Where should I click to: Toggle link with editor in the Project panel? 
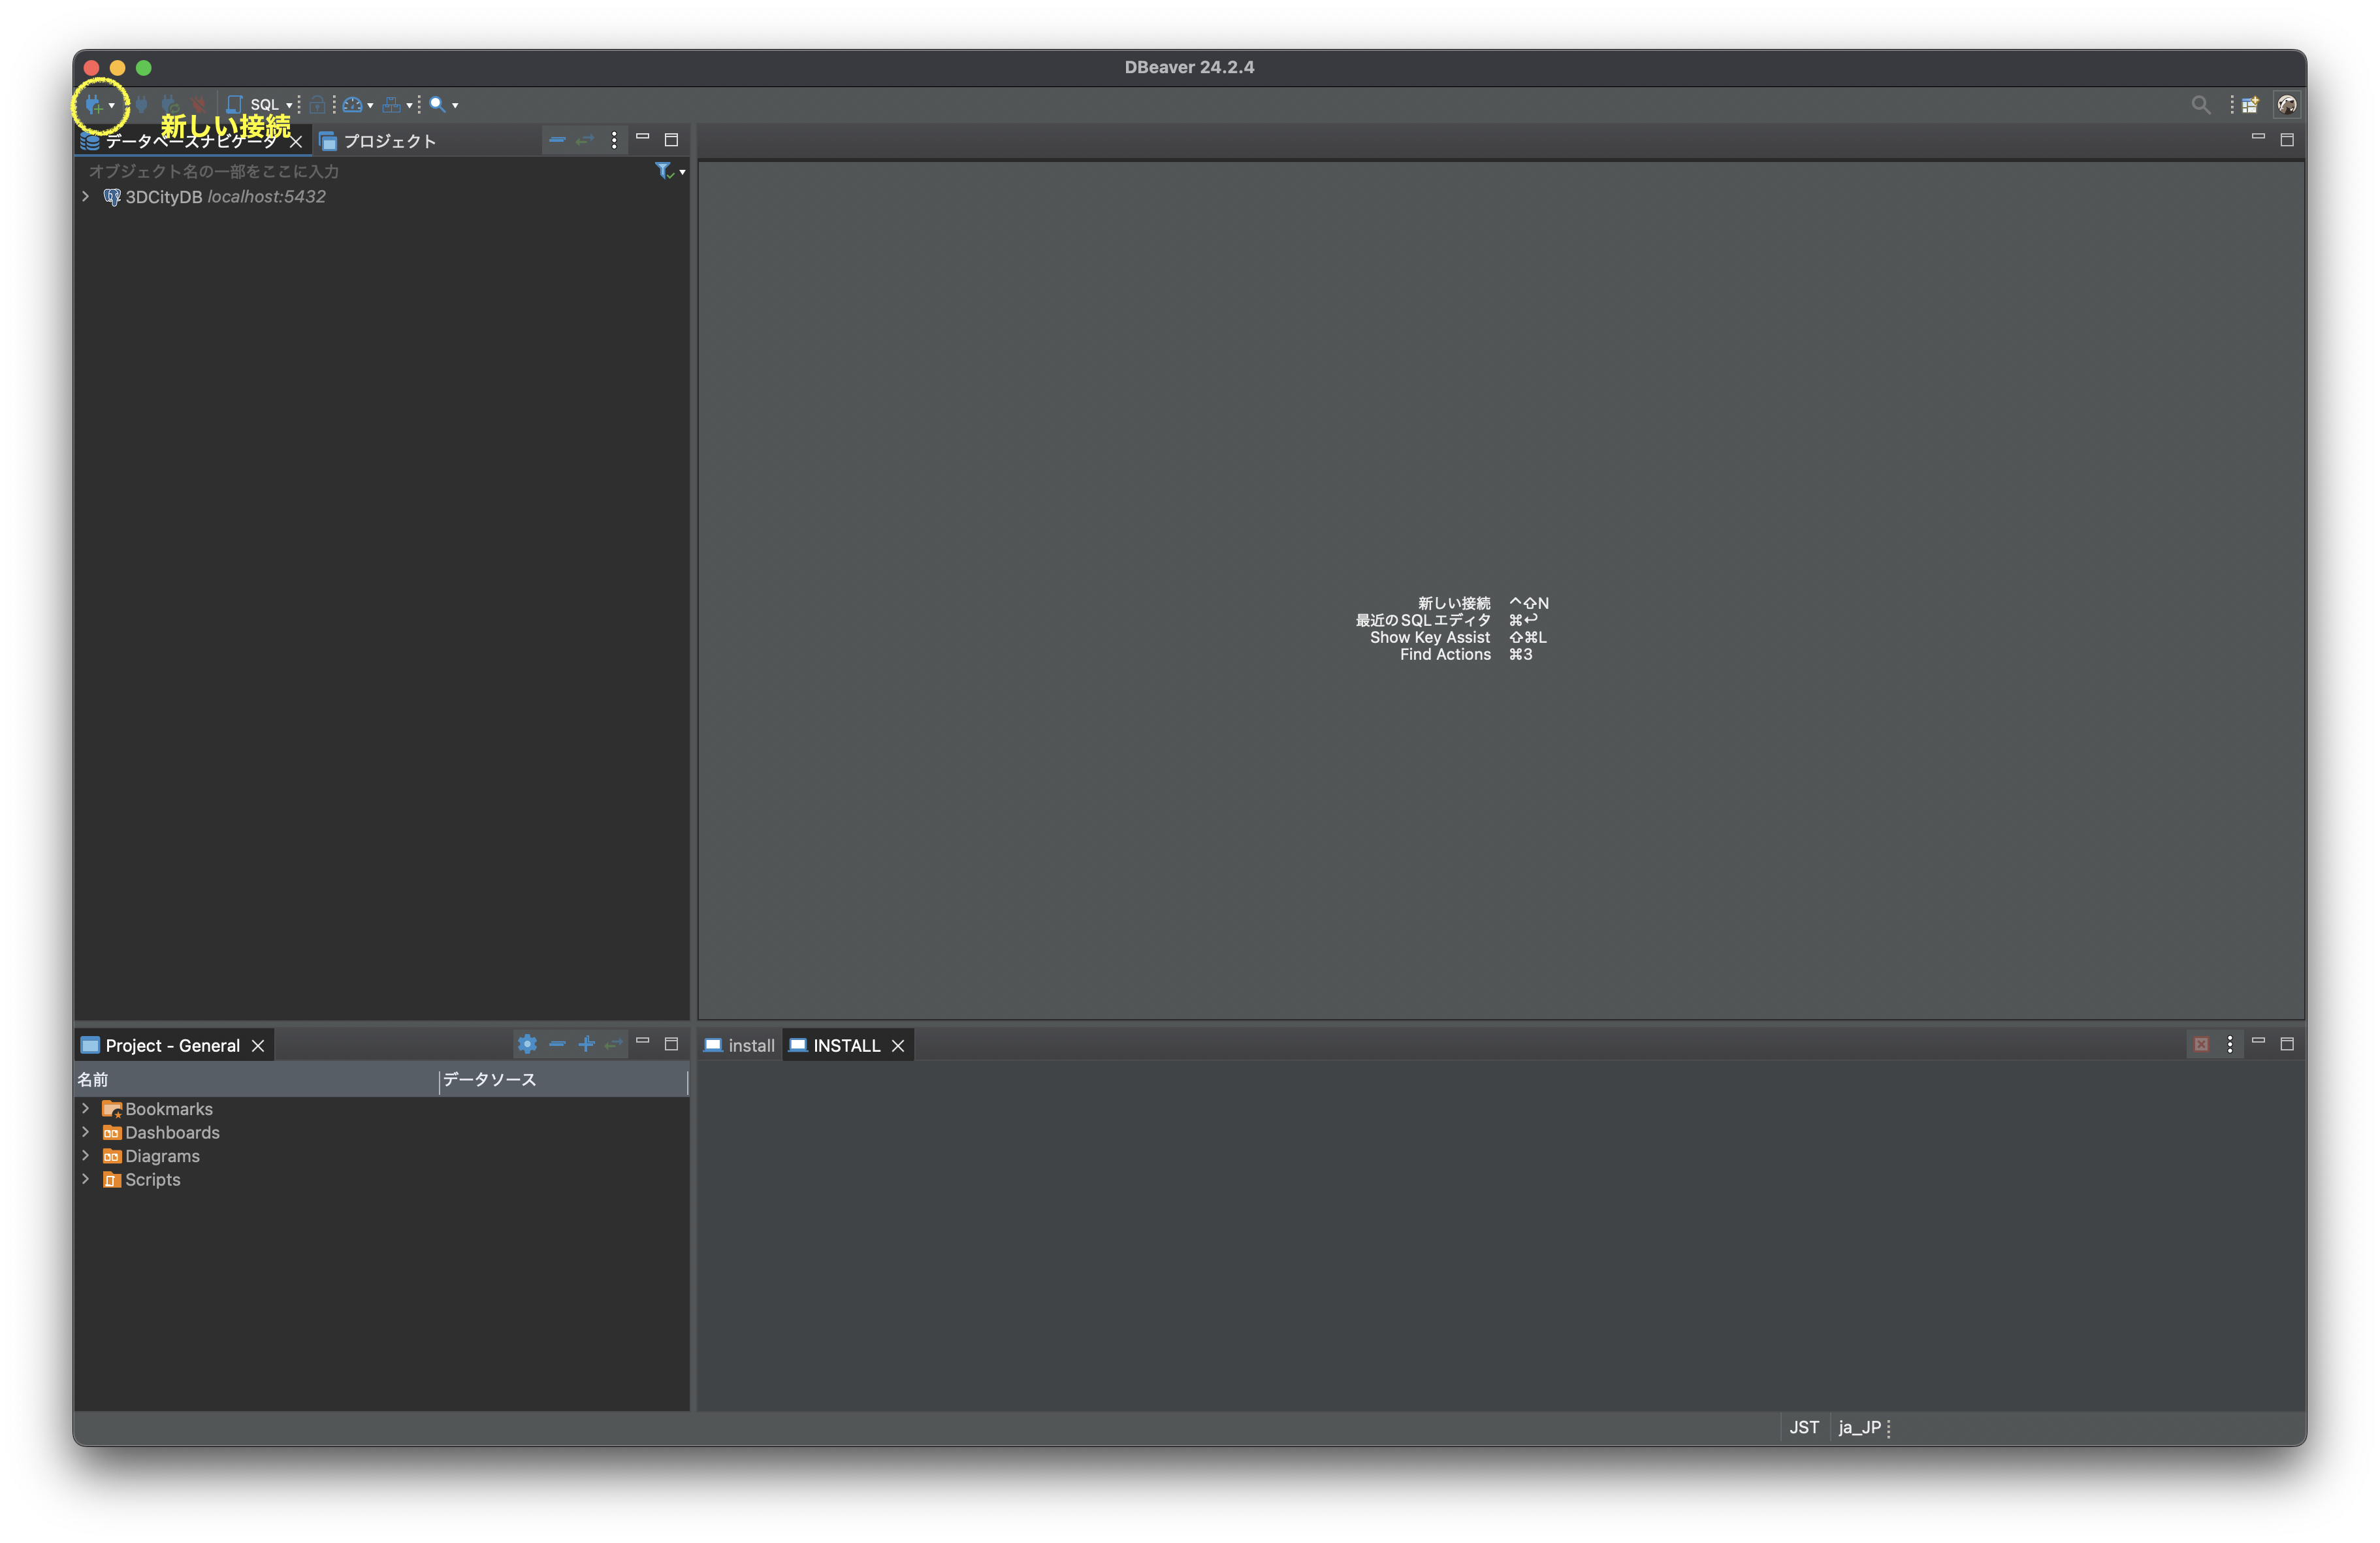[x=613, y=1044]
